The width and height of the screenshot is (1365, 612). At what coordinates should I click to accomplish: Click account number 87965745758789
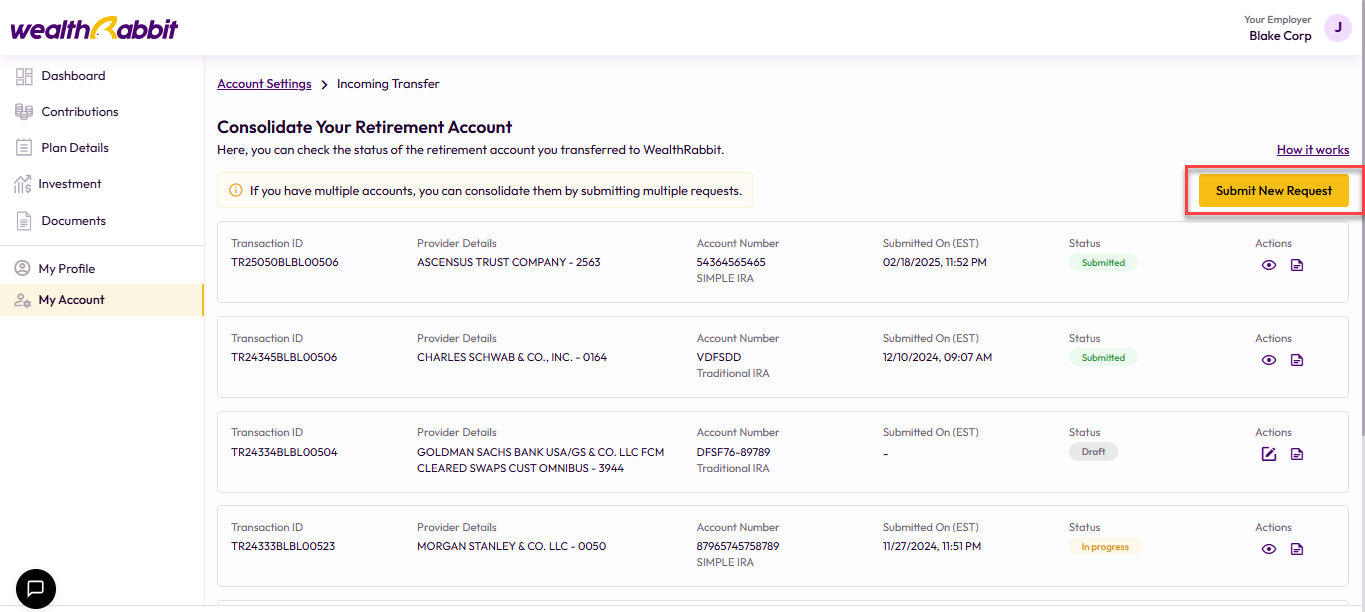[738, 547]
